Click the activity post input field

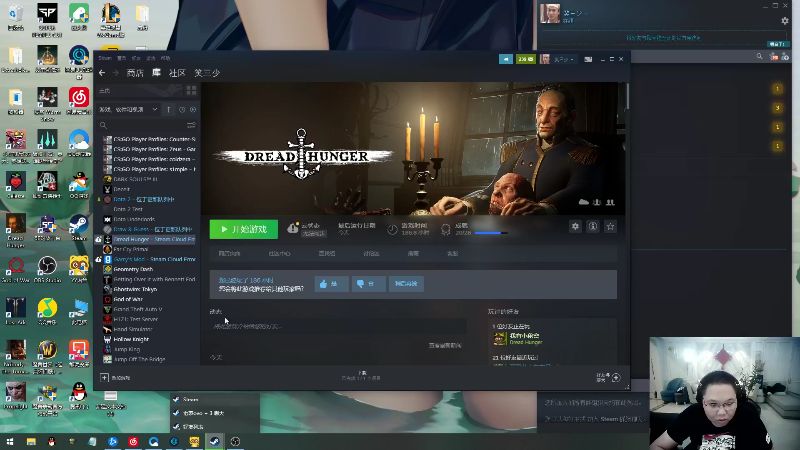338,326
